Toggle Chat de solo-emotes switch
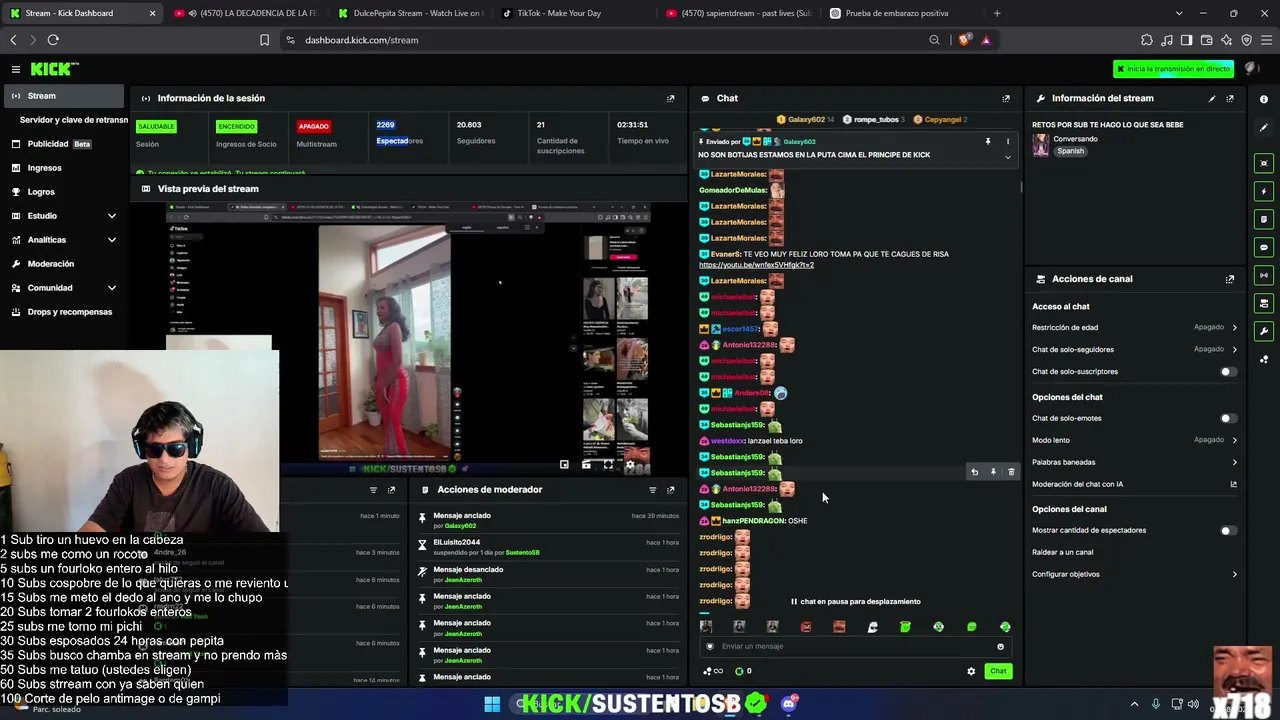 pos(1228,418)
